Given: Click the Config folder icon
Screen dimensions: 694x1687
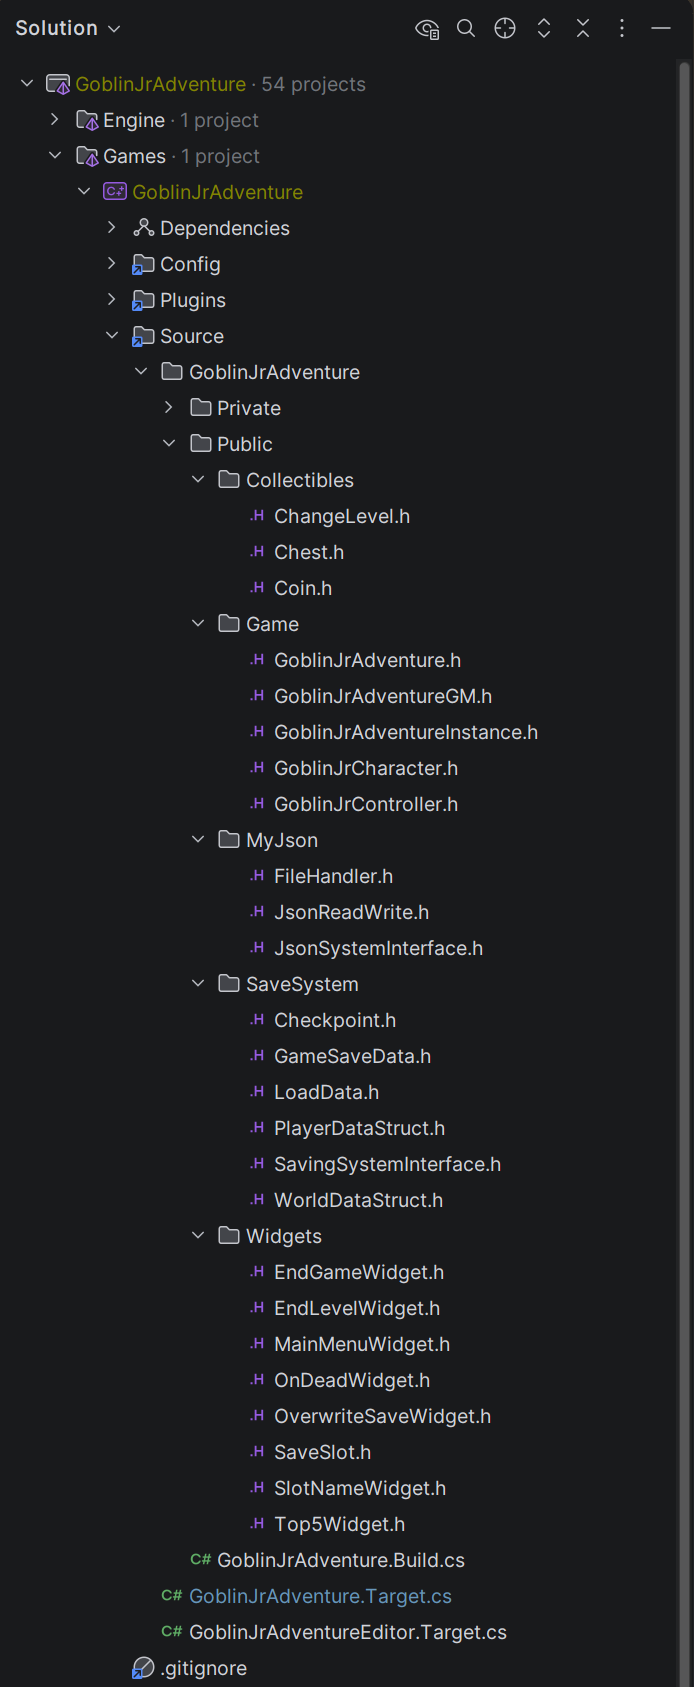Looking at the screenshot, I should [x=143, y=264].
